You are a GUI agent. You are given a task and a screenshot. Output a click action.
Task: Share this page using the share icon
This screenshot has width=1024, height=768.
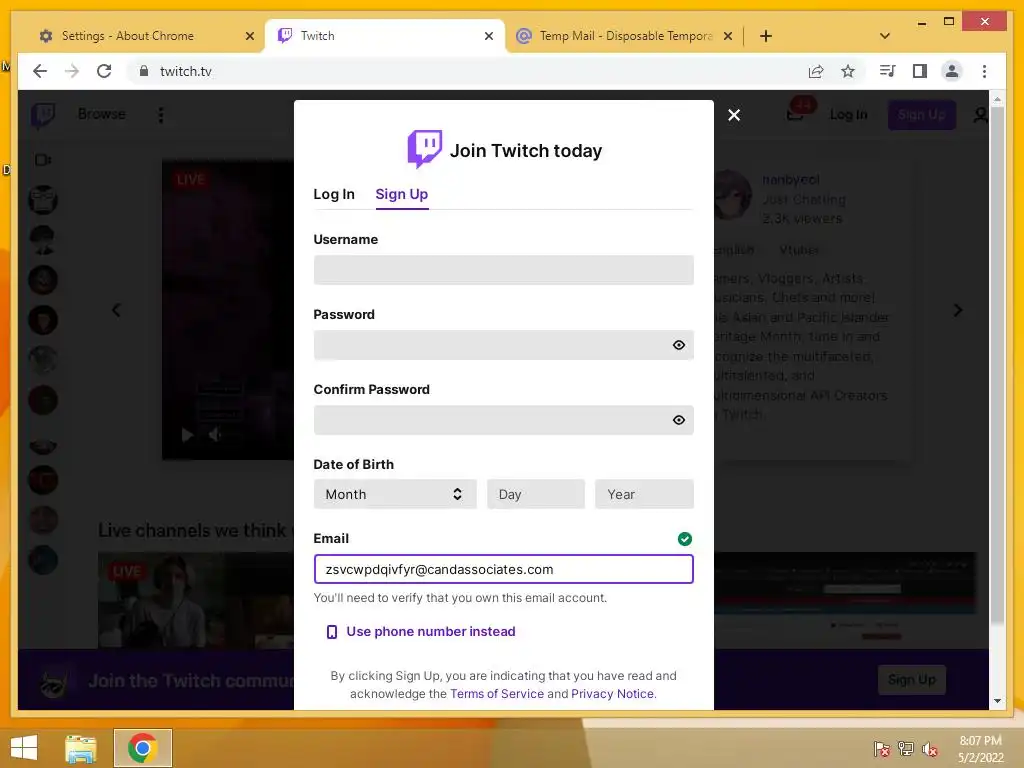816,71
